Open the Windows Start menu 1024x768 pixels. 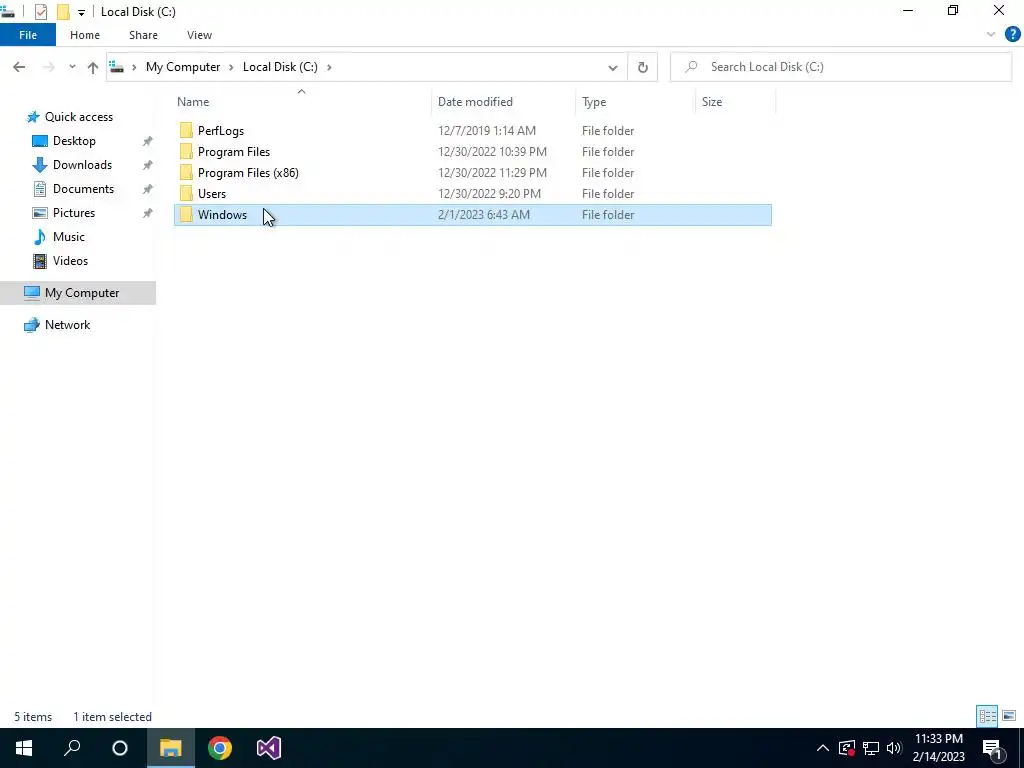tap(24, 748)
